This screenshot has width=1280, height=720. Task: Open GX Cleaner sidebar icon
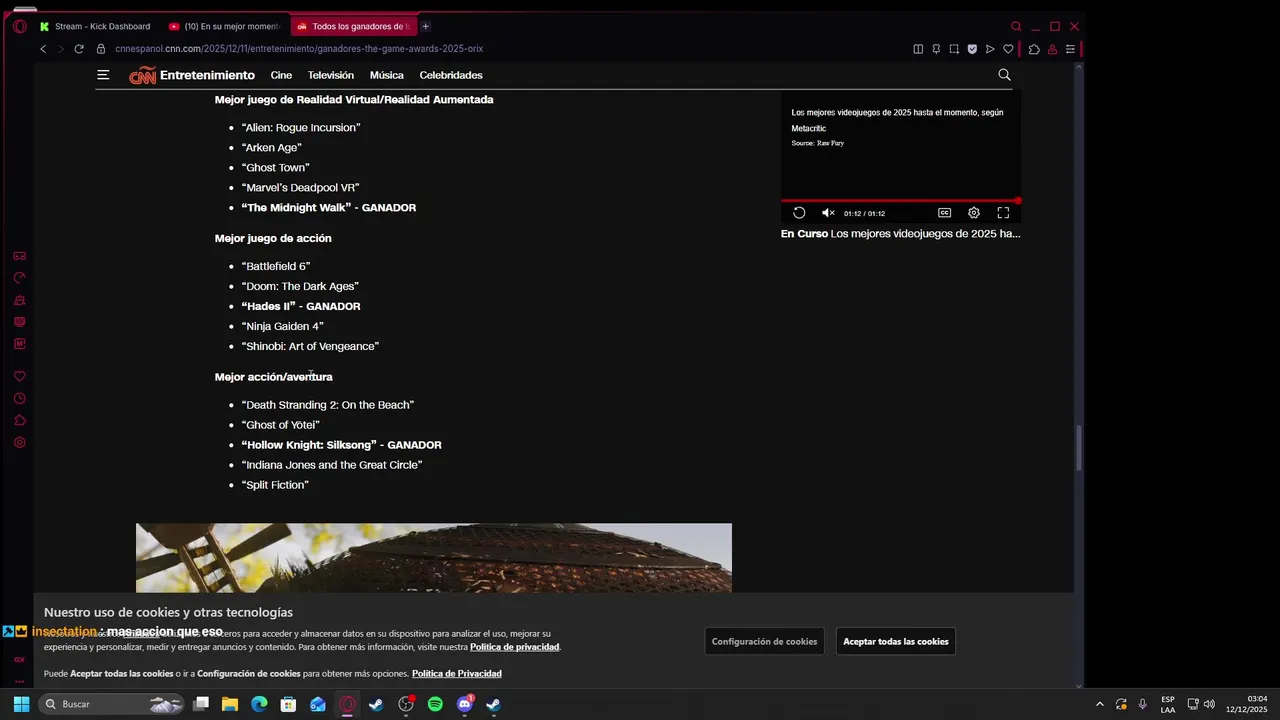(19, 300)
